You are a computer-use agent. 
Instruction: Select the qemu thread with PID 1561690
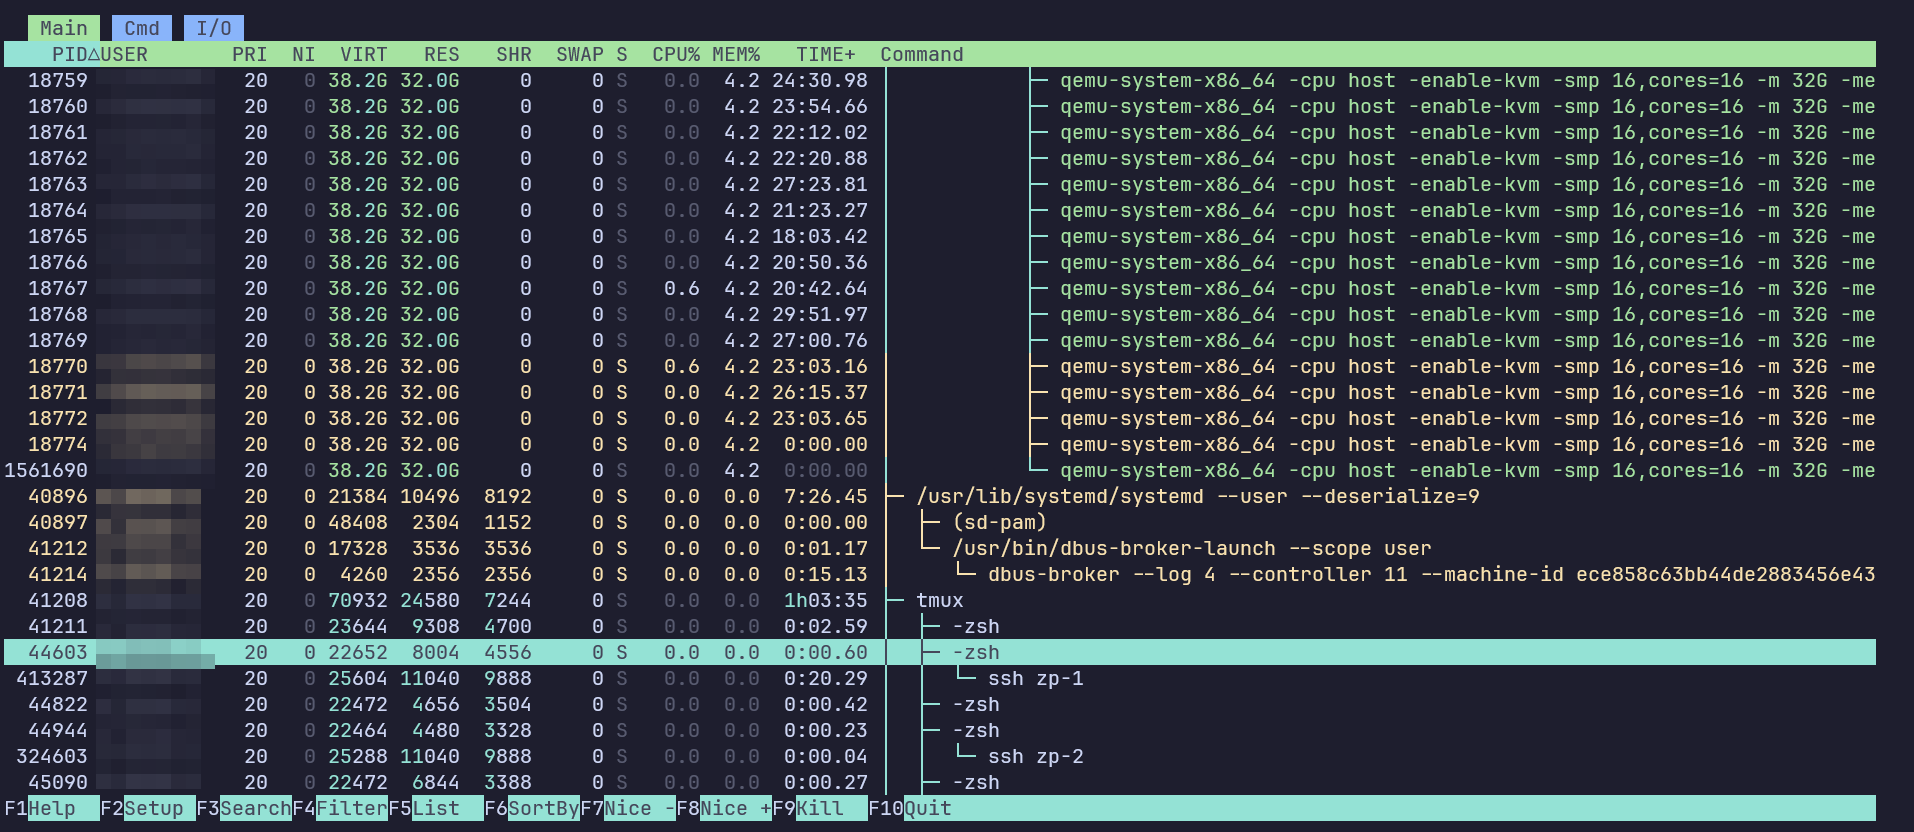pyautogui.click(x=940, y=470)
